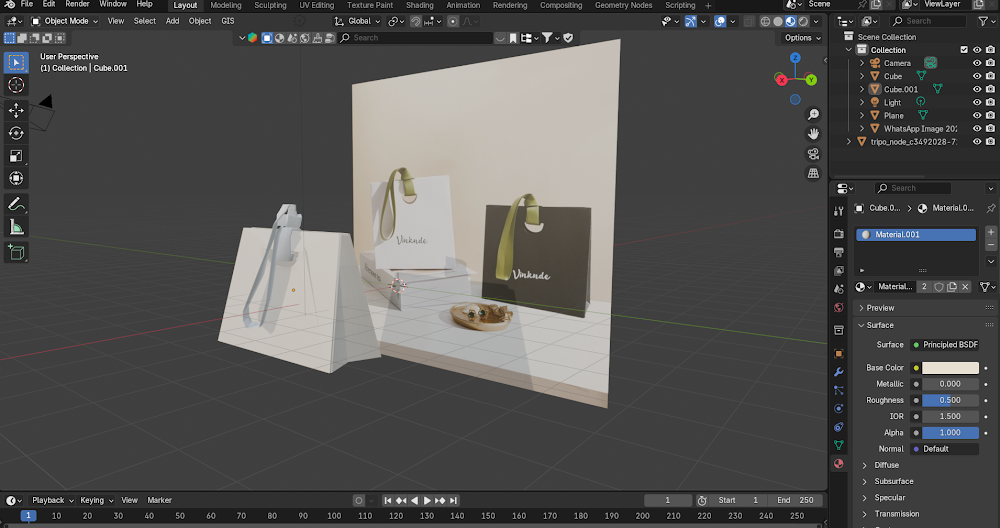Open the Object properties tab
Viewport: 1000px width, 528px height.
839,353
